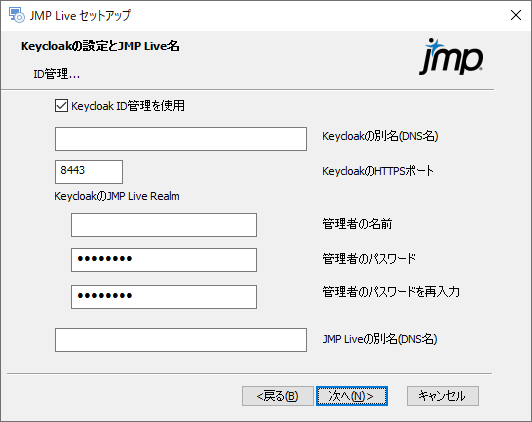Cancel setup with the キャンセル button
The width and height of the screenshot is (532, 422).
(x=443, y=396)
